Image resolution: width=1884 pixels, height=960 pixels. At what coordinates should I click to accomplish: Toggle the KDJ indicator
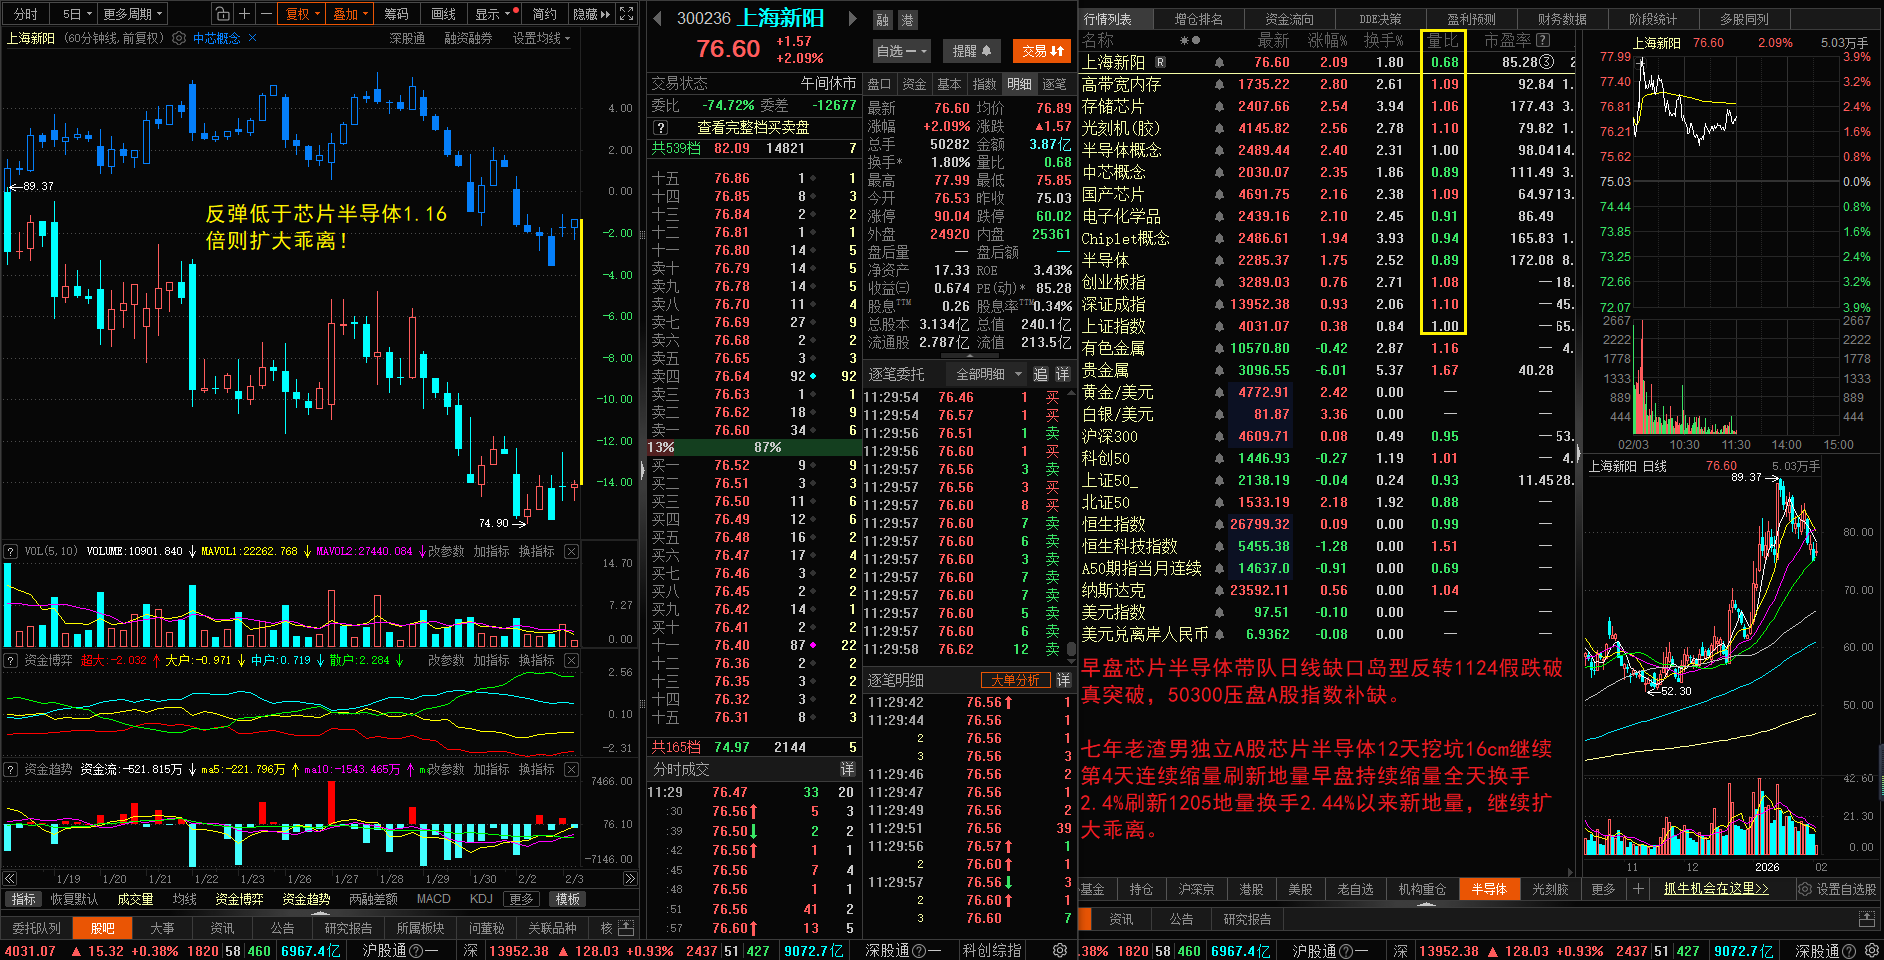pyautogui.click(x=481, y=899)
